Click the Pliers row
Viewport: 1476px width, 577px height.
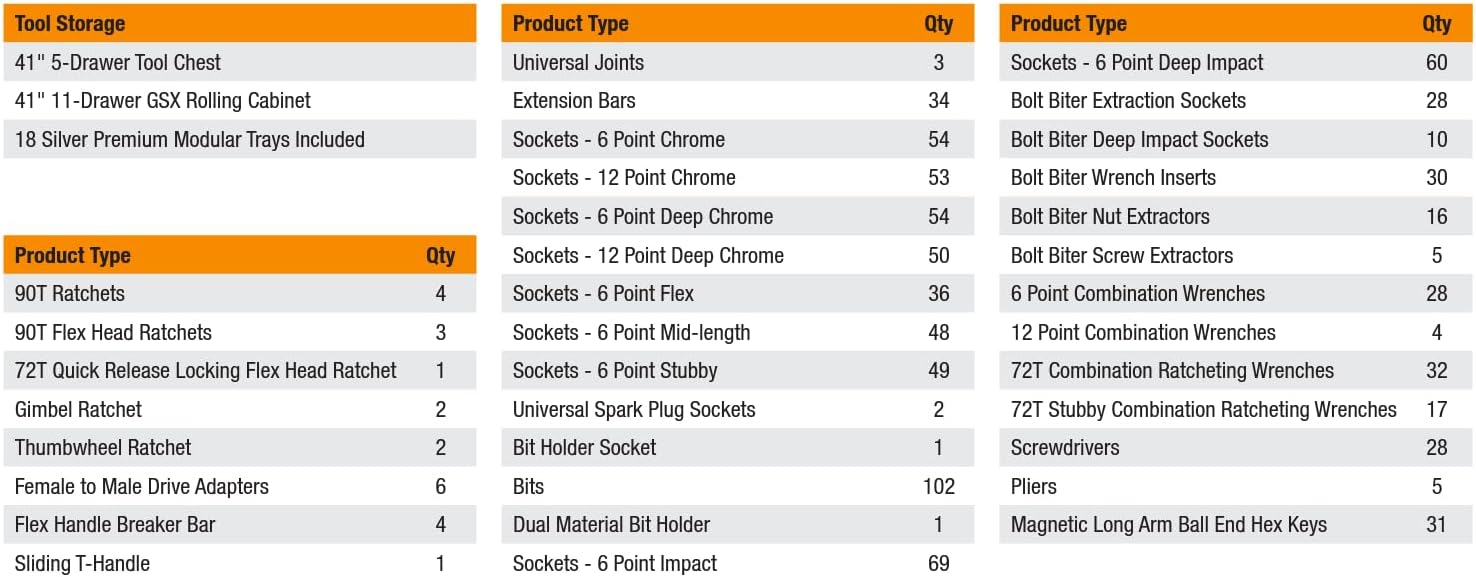[1034, 487]
